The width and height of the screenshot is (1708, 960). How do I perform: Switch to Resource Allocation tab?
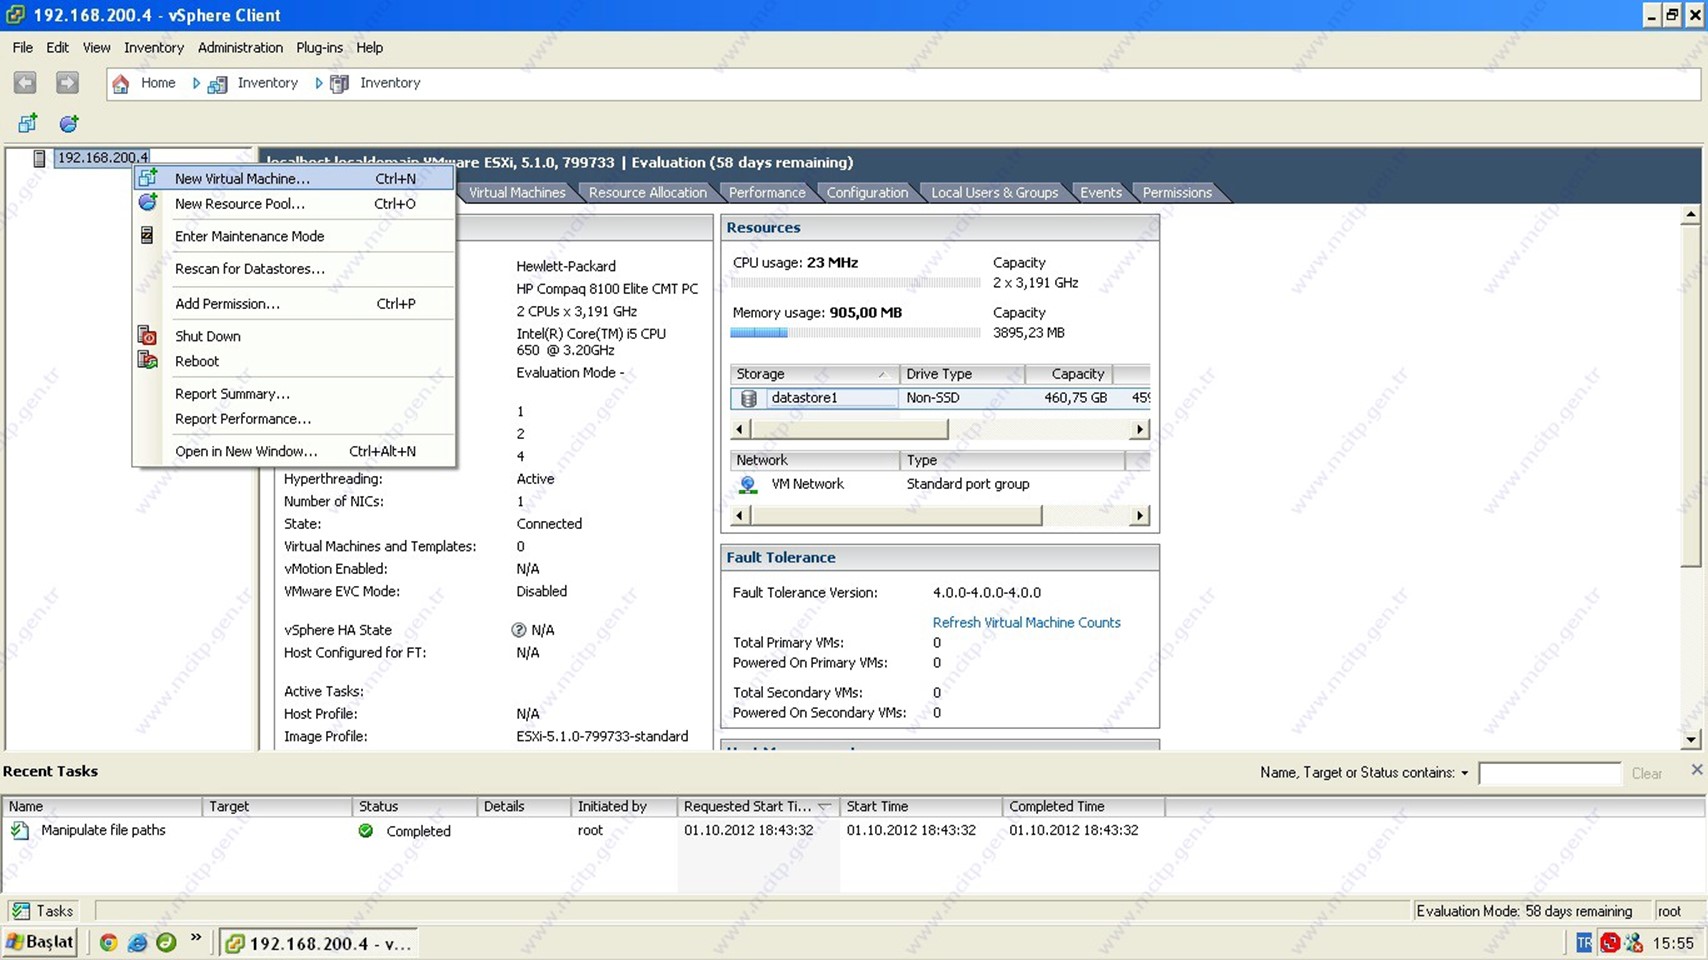(x=647, y=192)
